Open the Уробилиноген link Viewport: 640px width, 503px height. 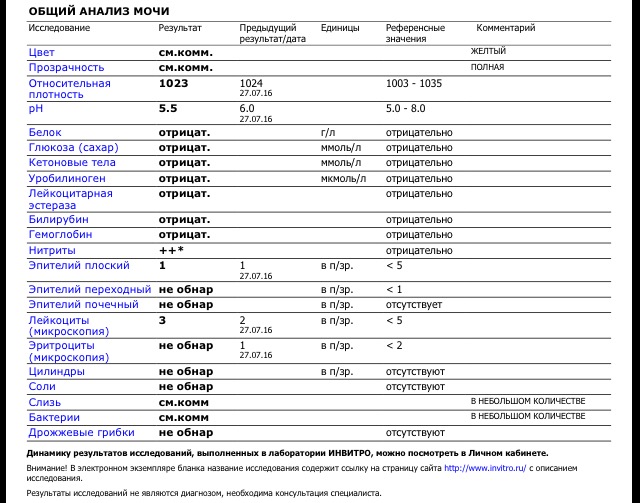(x=67, y=179)
